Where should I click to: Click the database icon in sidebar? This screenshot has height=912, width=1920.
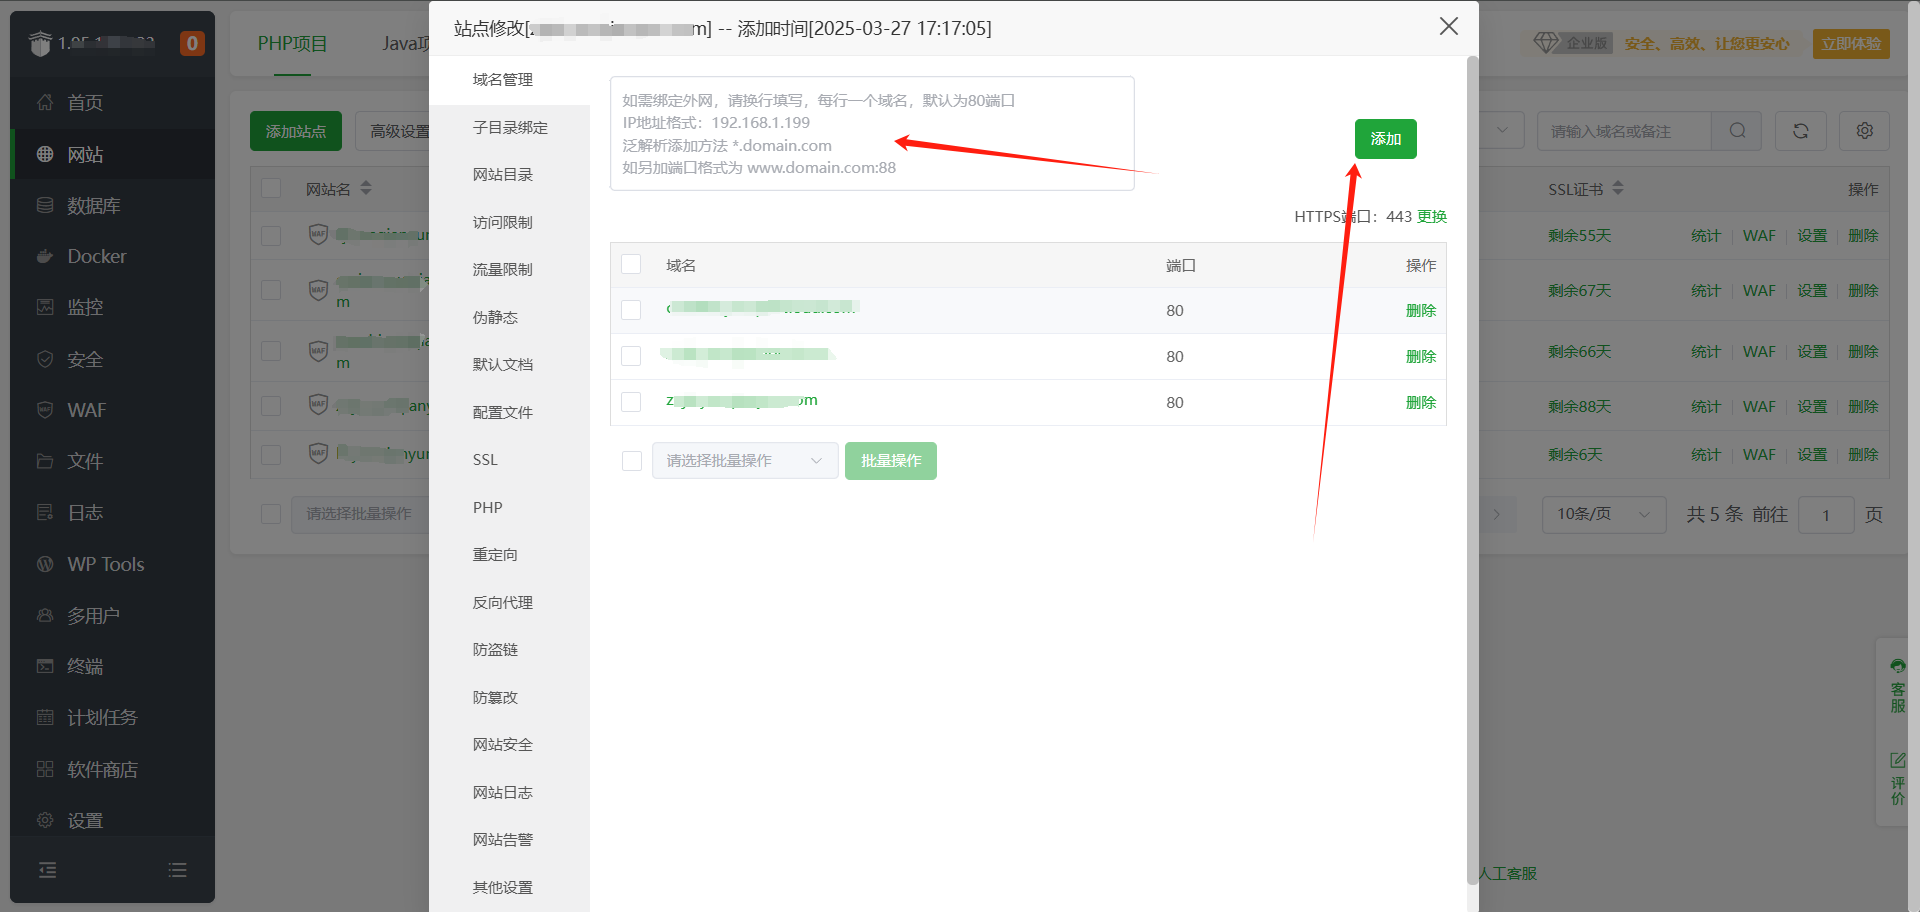[45, 205]
